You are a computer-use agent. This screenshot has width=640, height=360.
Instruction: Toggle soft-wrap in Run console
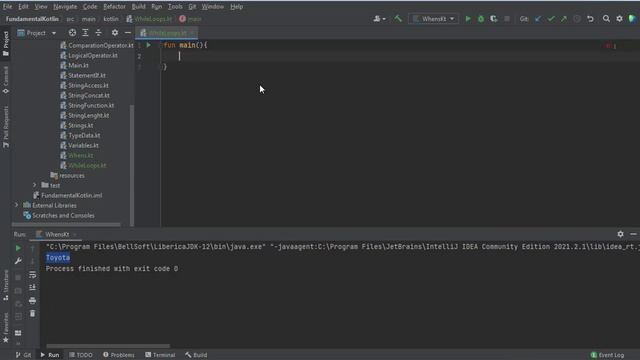(33, 275)
